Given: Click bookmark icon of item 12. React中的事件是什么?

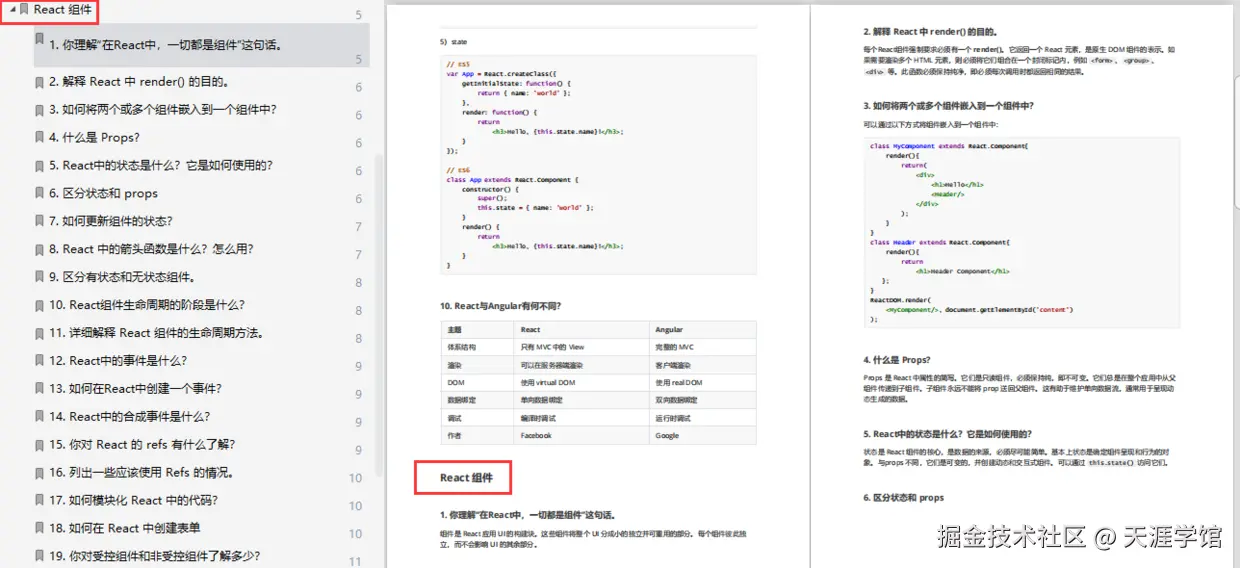Looking at the screenshot, I should 39,361.
